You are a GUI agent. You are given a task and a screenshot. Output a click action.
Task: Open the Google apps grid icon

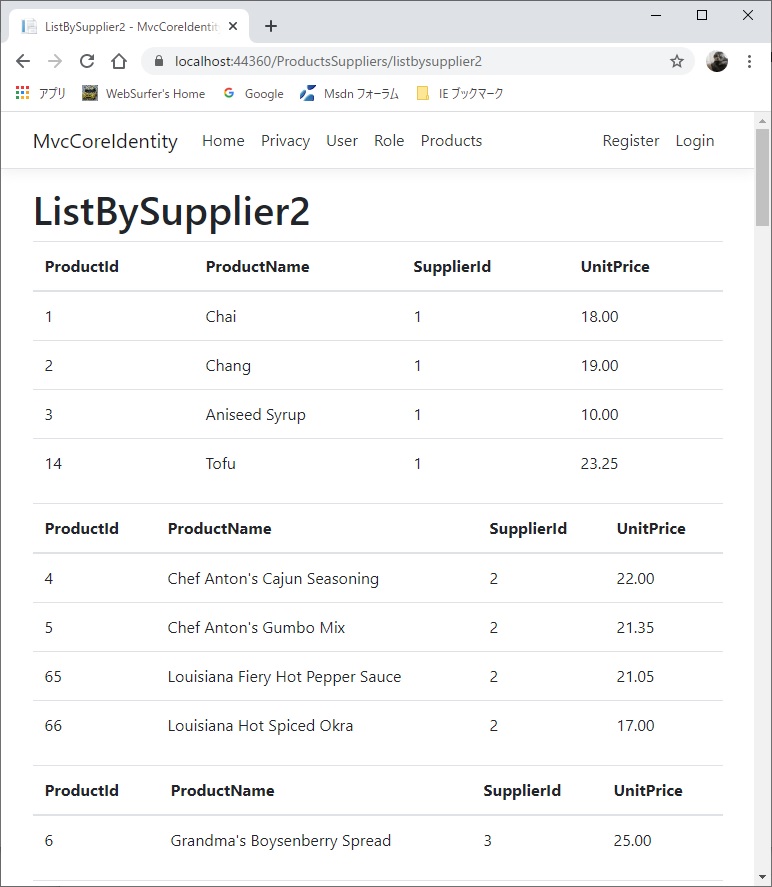(22, 93)
